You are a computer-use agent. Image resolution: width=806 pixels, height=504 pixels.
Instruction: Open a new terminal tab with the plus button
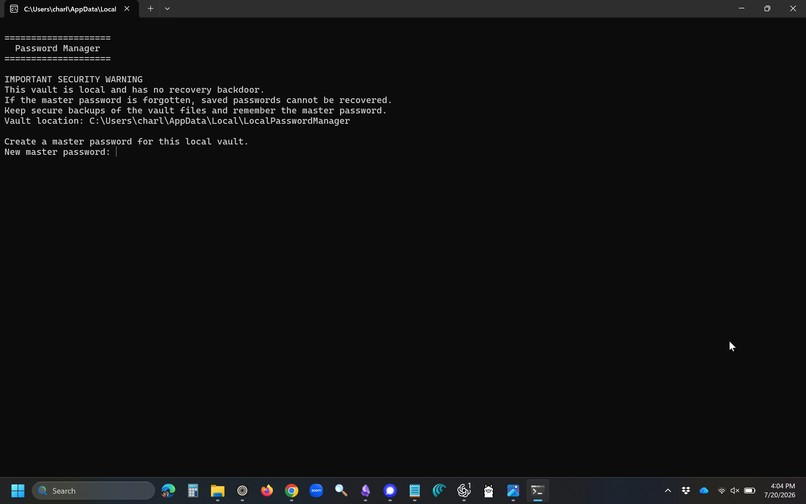[150, 9]
